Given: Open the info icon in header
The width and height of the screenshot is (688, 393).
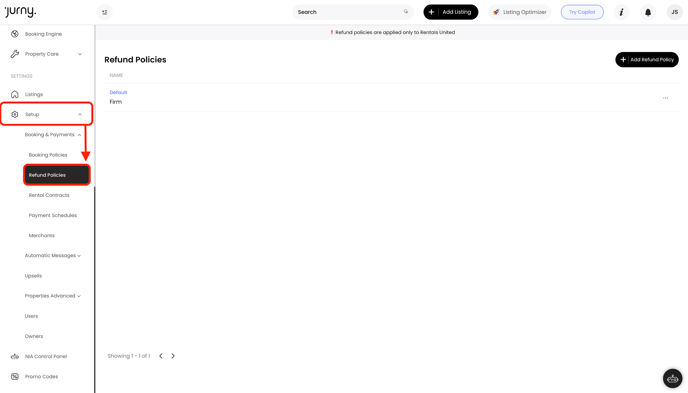Looking at the screenshot, I should [x=621, y=12].
